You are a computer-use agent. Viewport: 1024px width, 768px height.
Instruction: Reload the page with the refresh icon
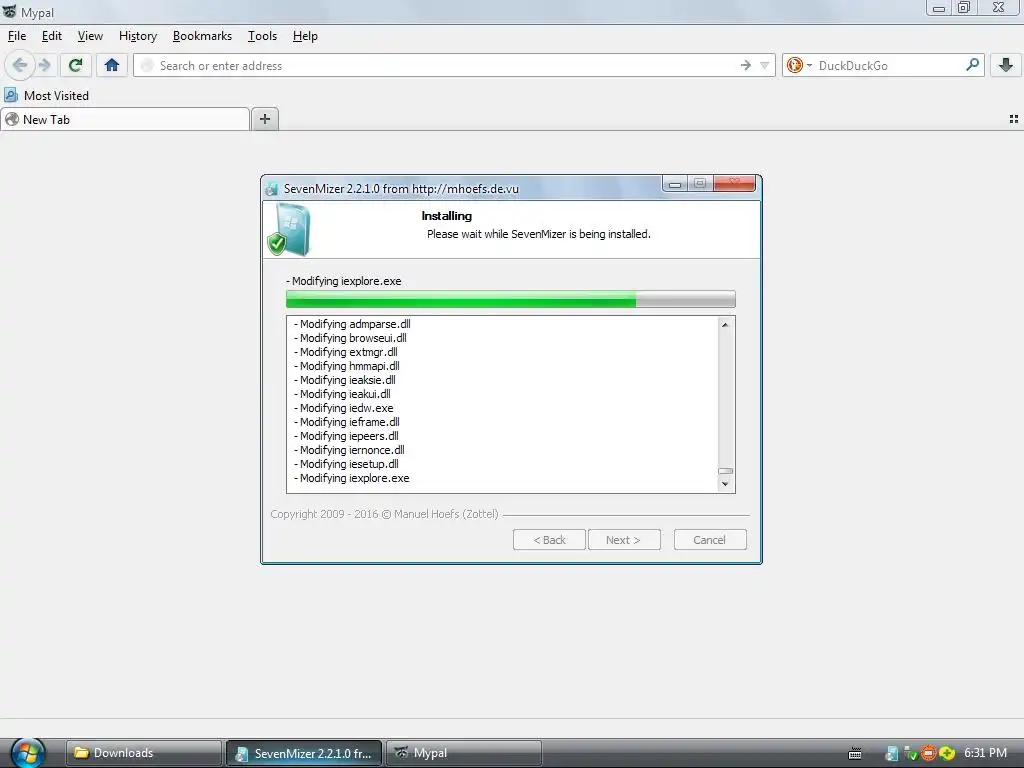76,65
